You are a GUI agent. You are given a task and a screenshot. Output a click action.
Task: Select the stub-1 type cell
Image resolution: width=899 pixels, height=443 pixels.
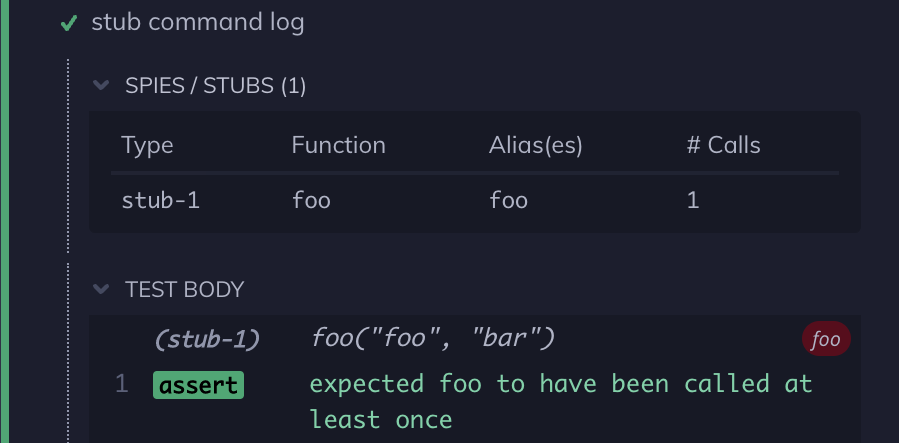point(160,200)
